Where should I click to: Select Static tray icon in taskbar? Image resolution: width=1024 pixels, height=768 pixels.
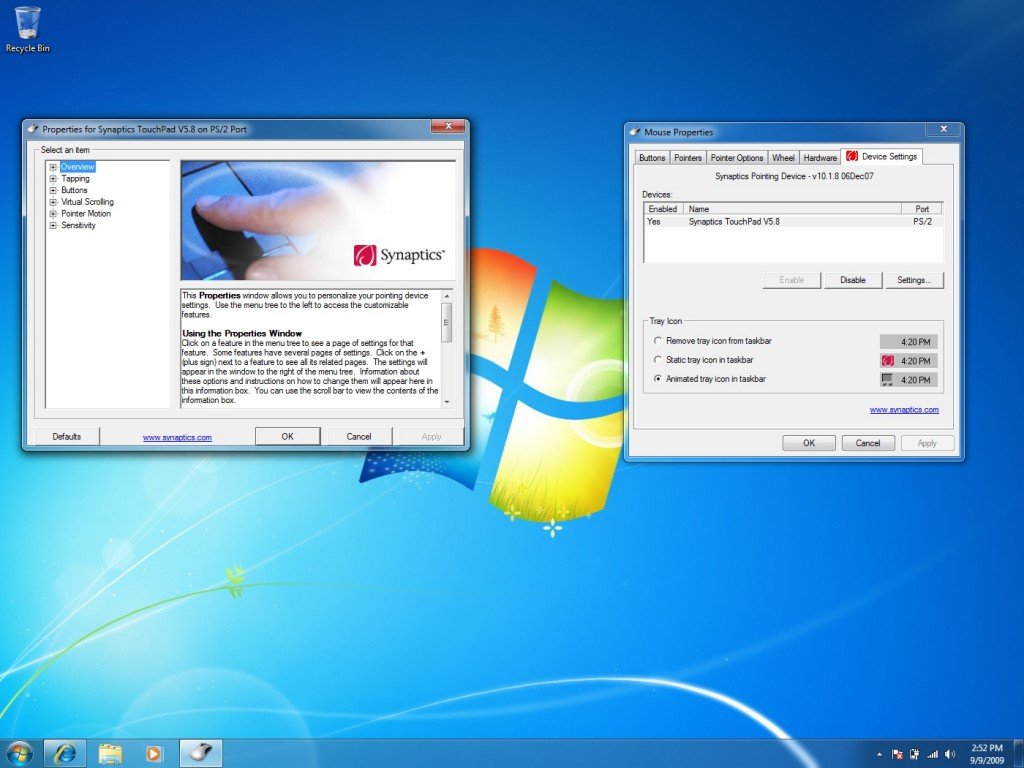point(657,360)
